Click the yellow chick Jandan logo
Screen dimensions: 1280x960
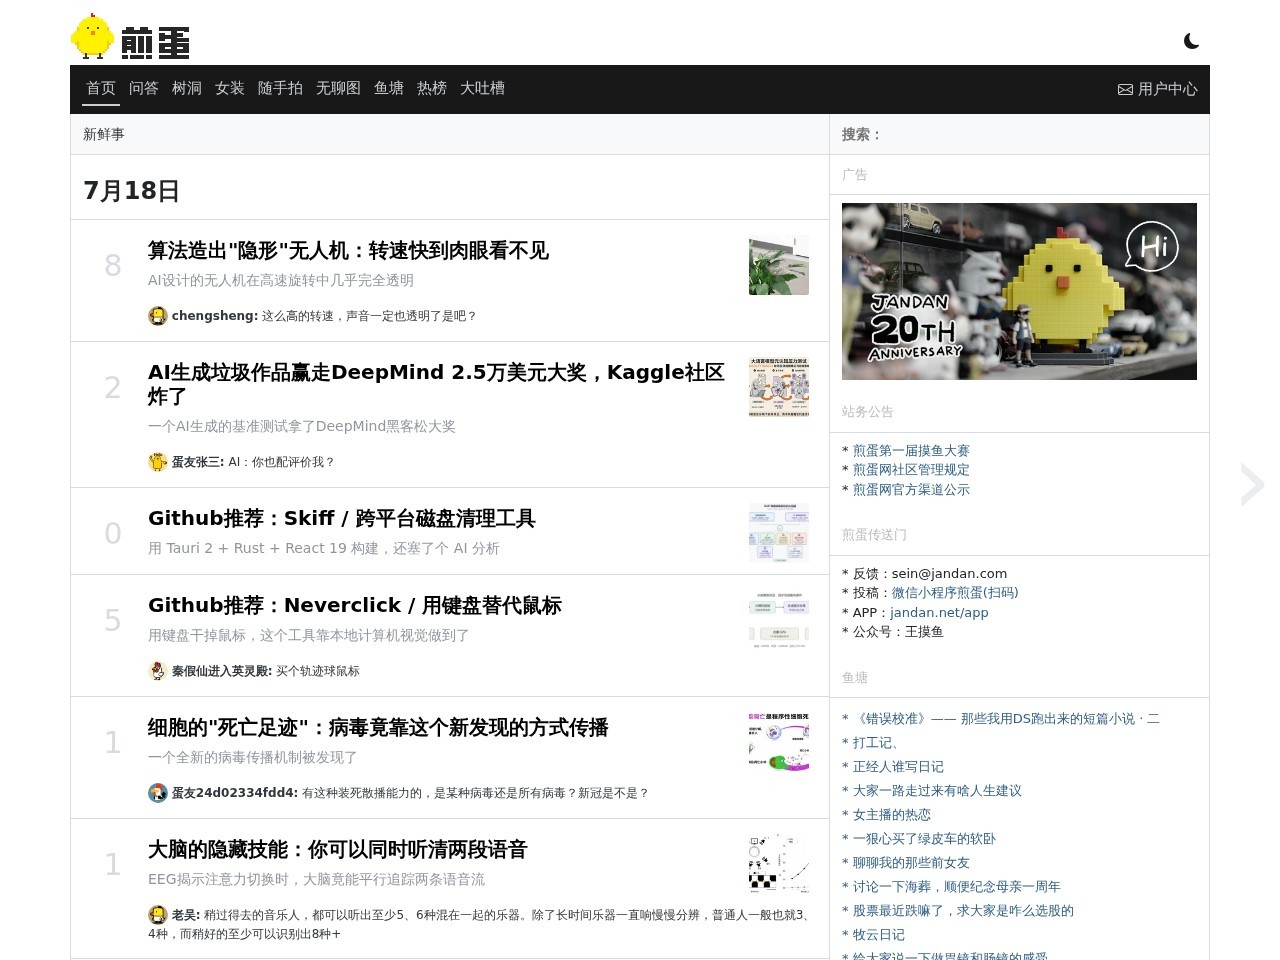pyautogui.click(x=130, y=37)
